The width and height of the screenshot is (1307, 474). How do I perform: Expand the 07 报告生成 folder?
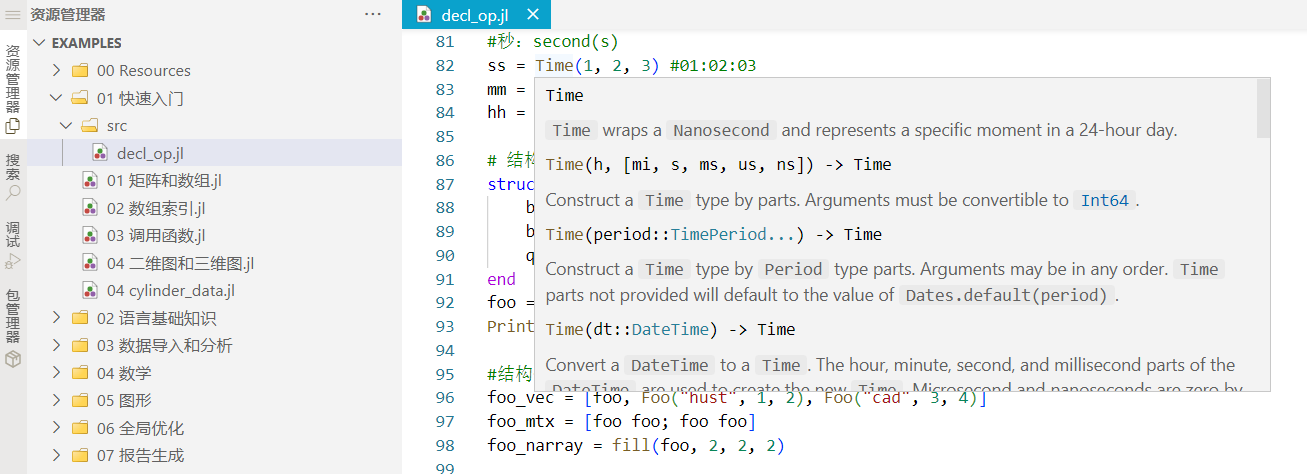(56, 456)
